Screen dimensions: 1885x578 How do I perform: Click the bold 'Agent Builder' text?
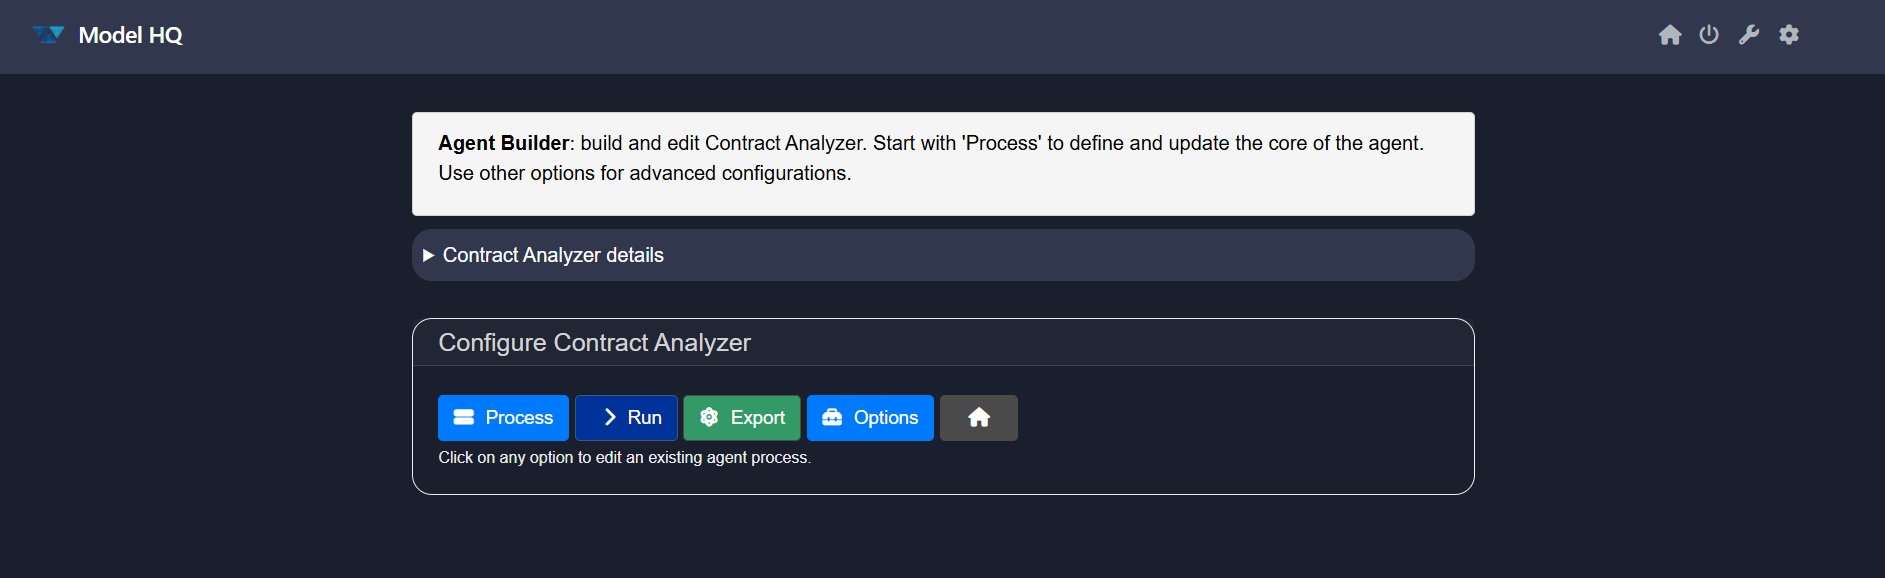(x=503, y=143)
